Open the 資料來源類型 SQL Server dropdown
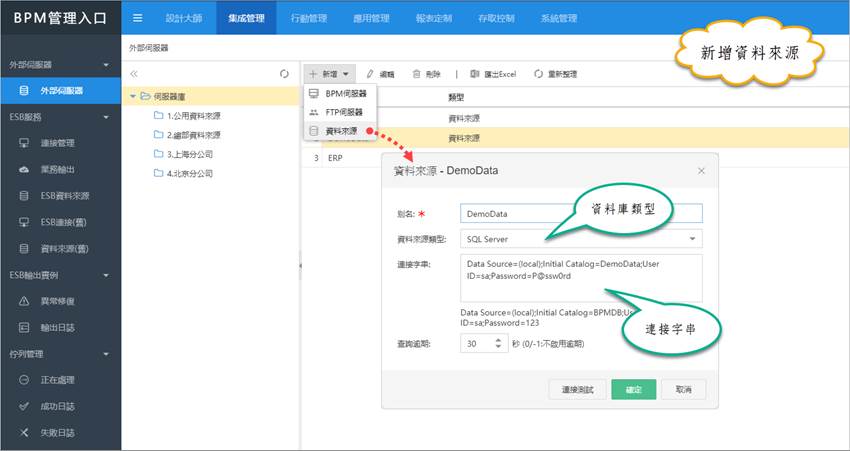Viewport: 850px width, 451px height. click(581, 239)
